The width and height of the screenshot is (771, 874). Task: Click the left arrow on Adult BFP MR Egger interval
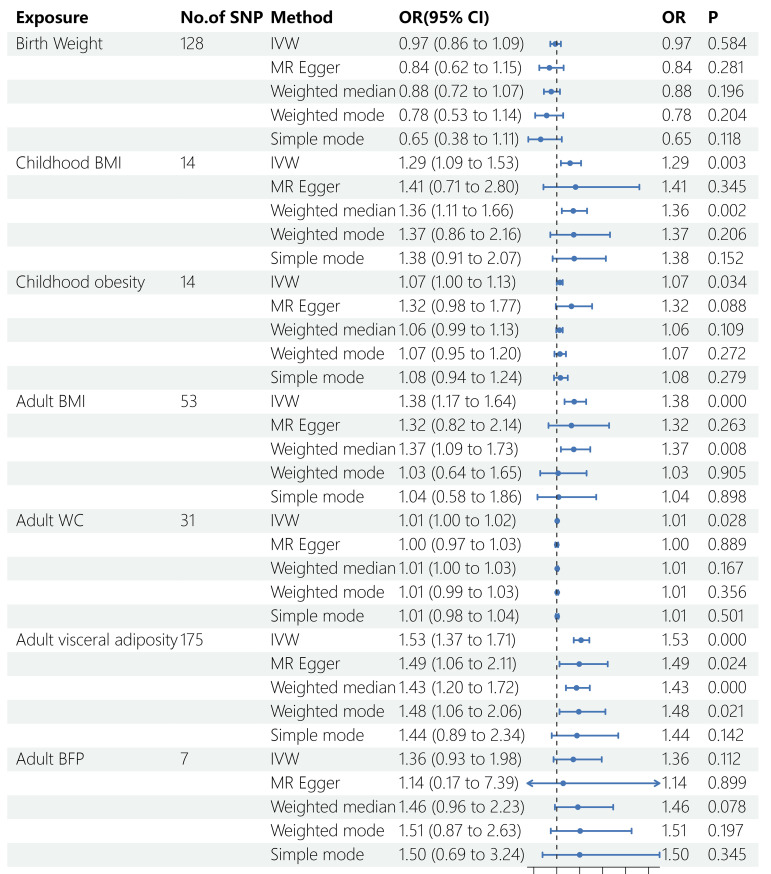coord(530,783)
